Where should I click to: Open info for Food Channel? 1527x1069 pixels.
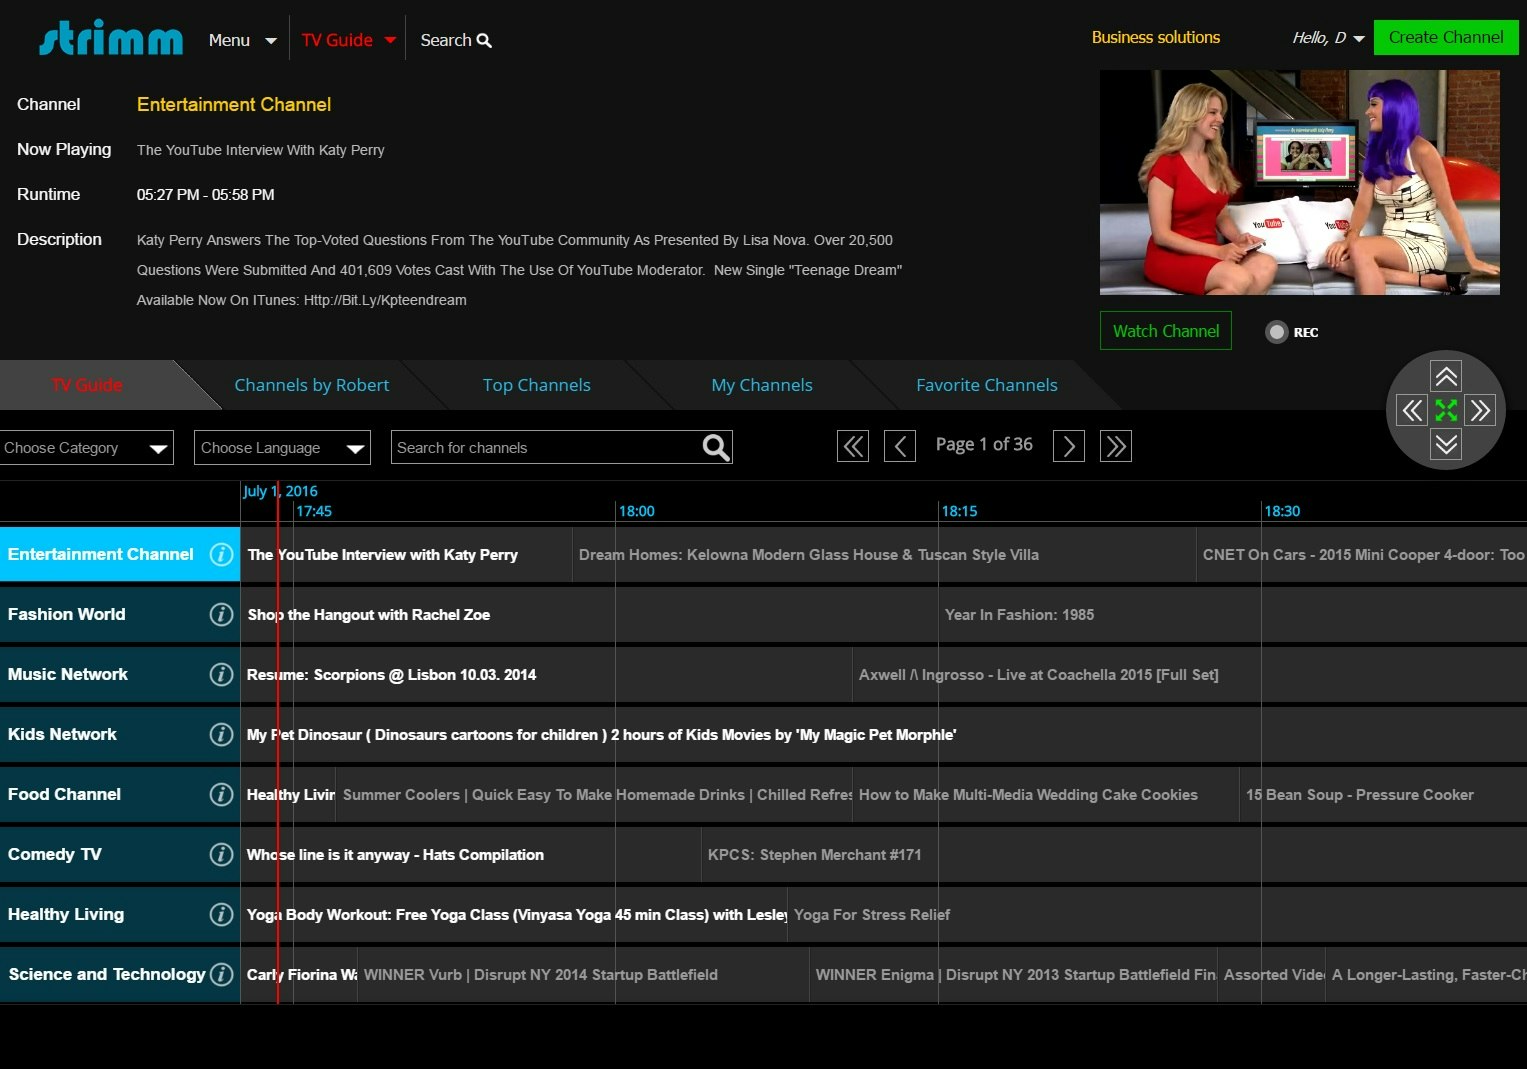pyautogui.click(x=221, y=794)
